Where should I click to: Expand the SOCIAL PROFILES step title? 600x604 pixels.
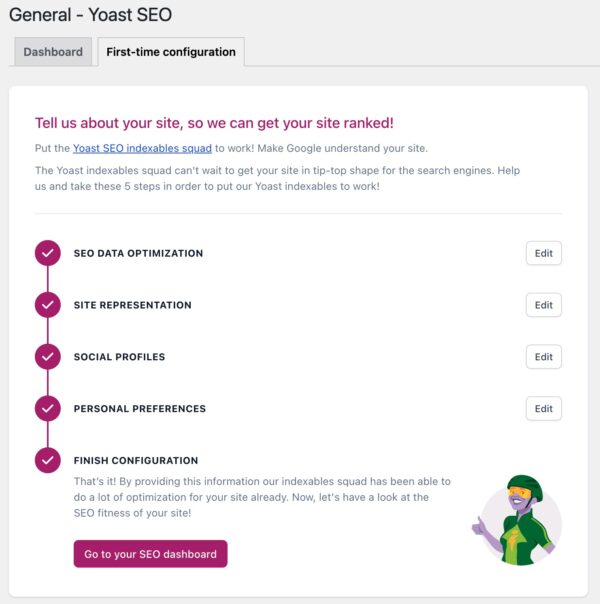(x=119, y=357)
